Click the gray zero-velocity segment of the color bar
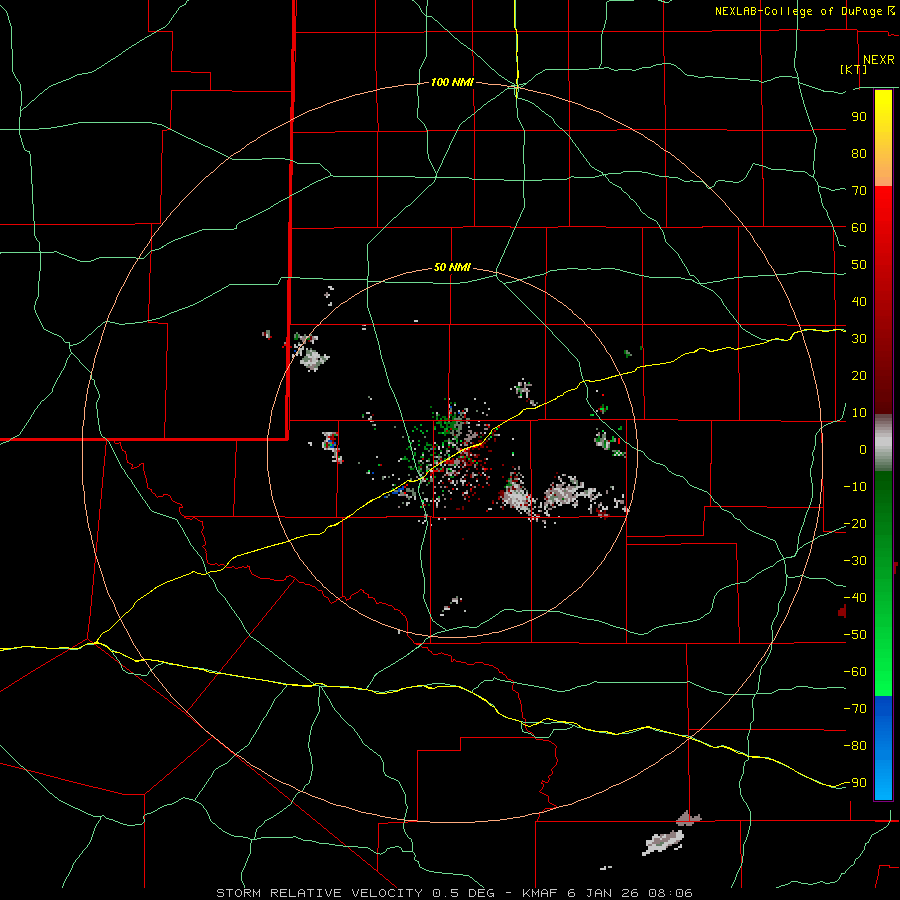Image resolution: width=900 pixels, height=900 pixels. click(883, 443)
